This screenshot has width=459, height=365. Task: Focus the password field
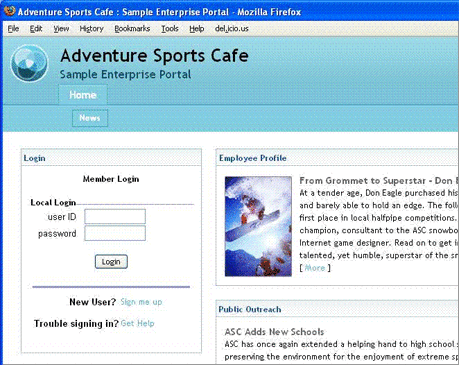pyautogui.click(x=115, y=233)
